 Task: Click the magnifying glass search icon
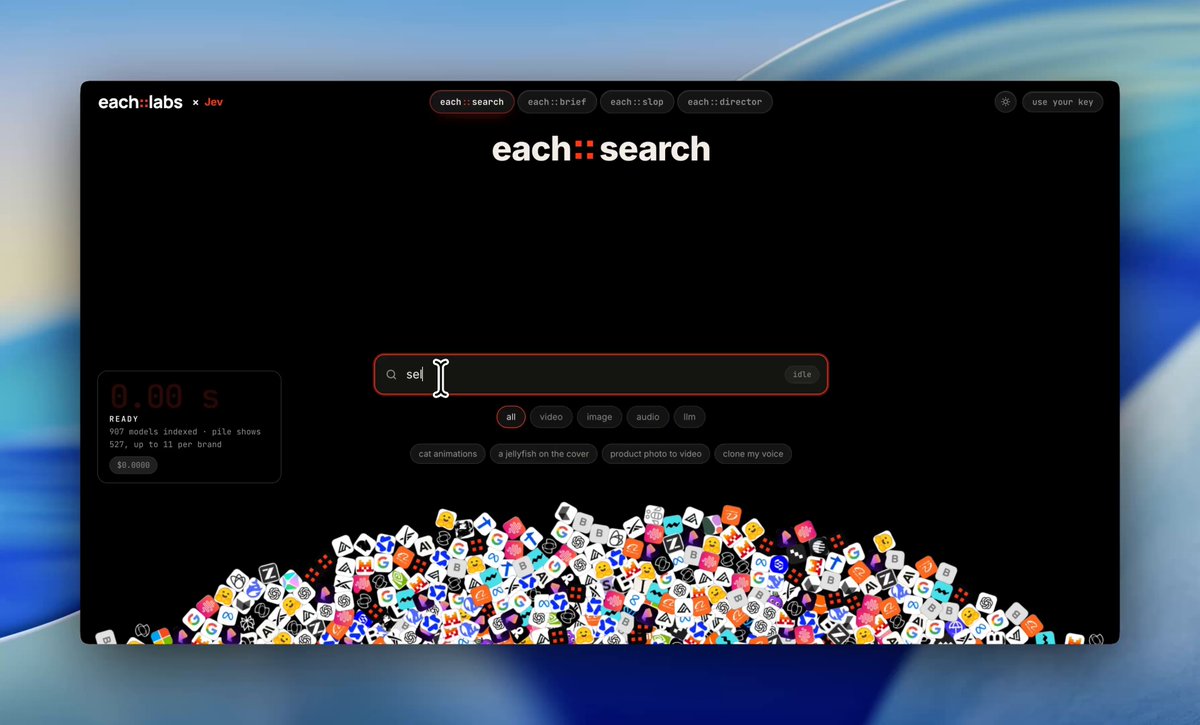[391, 375]
